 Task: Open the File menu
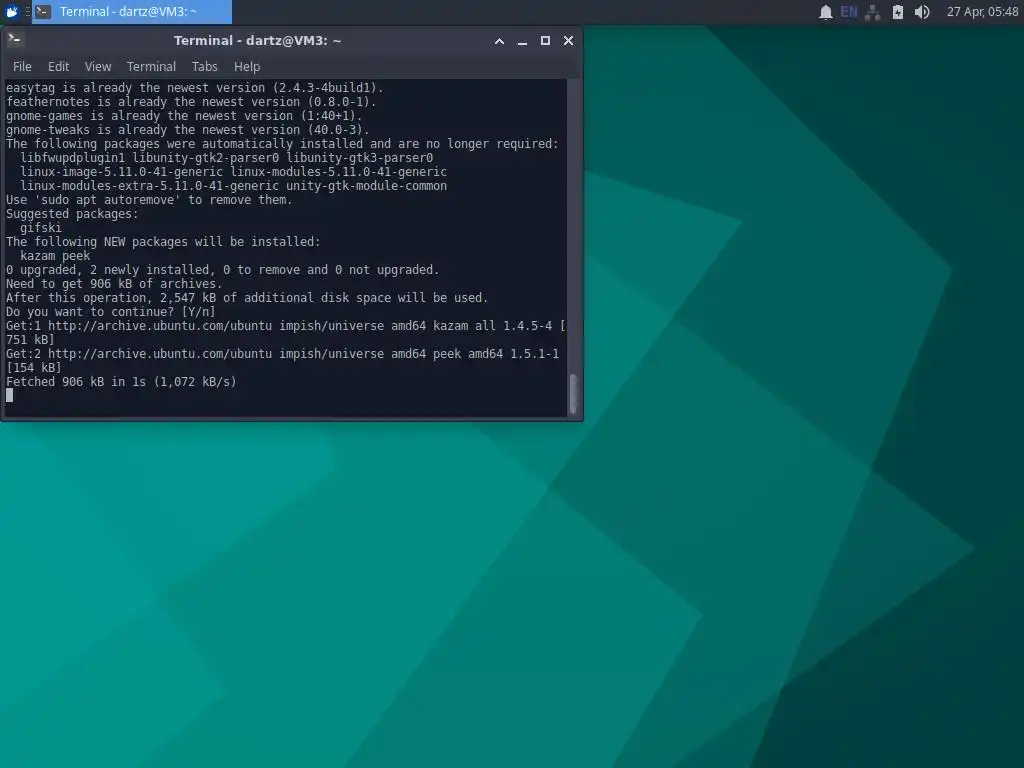pos(22,67)
